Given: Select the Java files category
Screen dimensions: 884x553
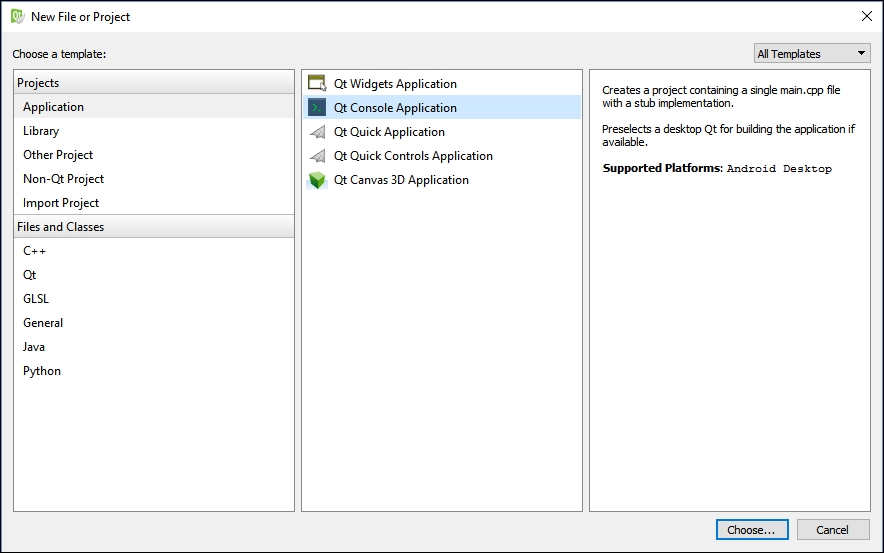Looking at the screenshot, I should (x=154, y=347).
